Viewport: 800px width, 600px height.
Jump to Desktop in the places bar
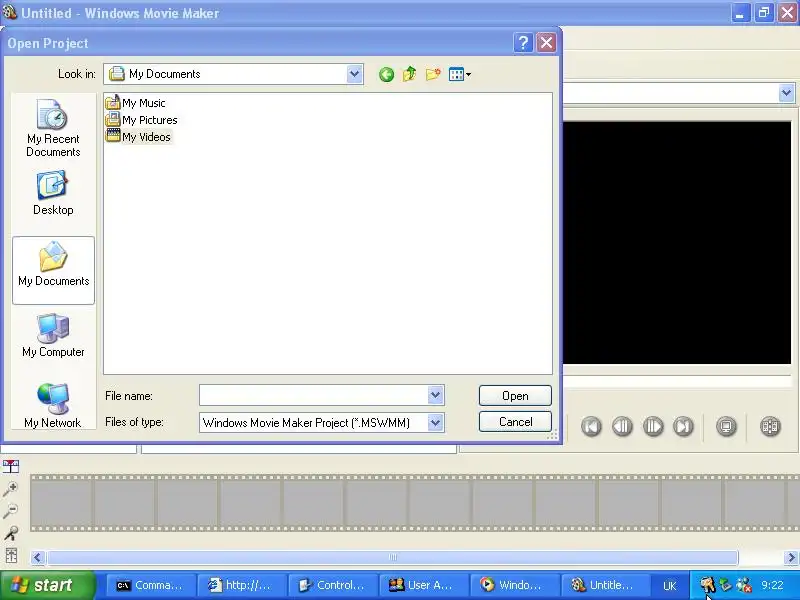[x=53, y=194]
